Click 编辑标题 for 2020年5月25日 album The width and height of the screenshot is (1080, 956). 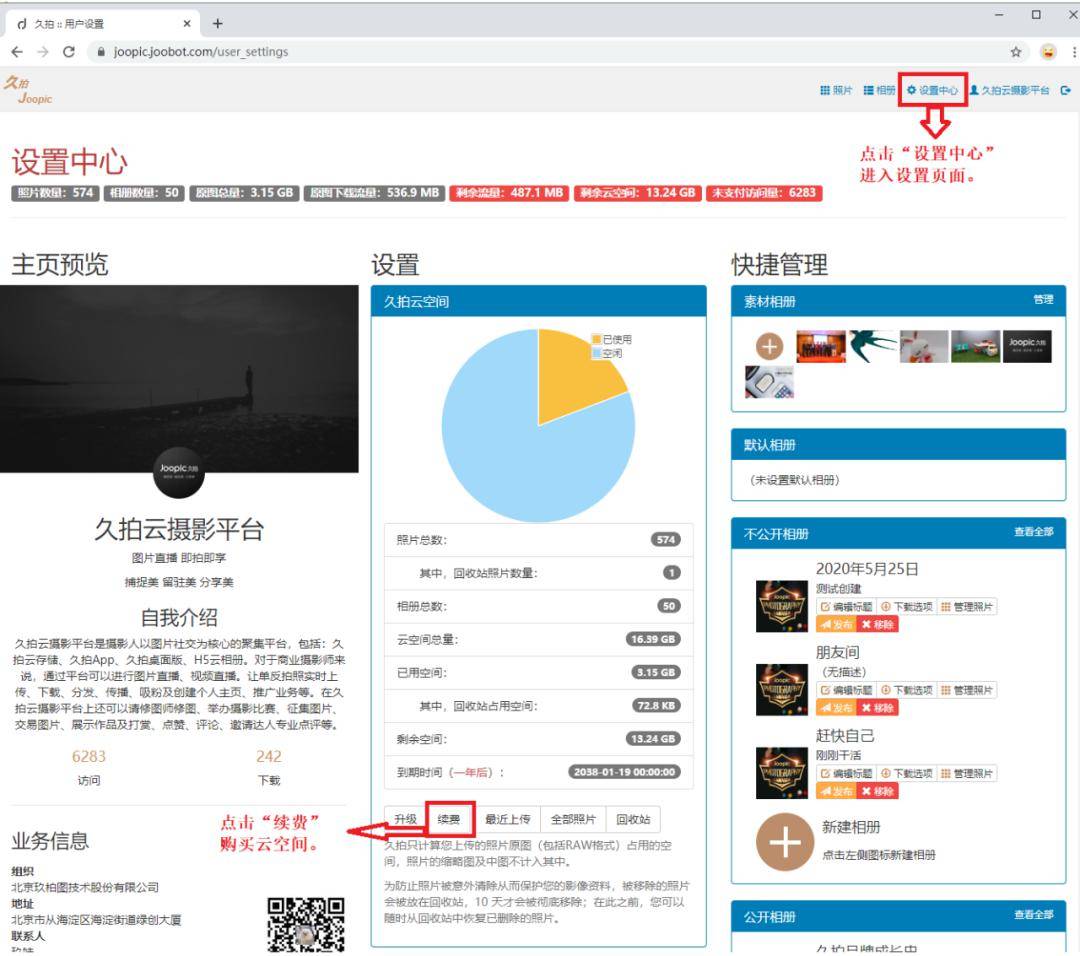[x=846, y=607]
